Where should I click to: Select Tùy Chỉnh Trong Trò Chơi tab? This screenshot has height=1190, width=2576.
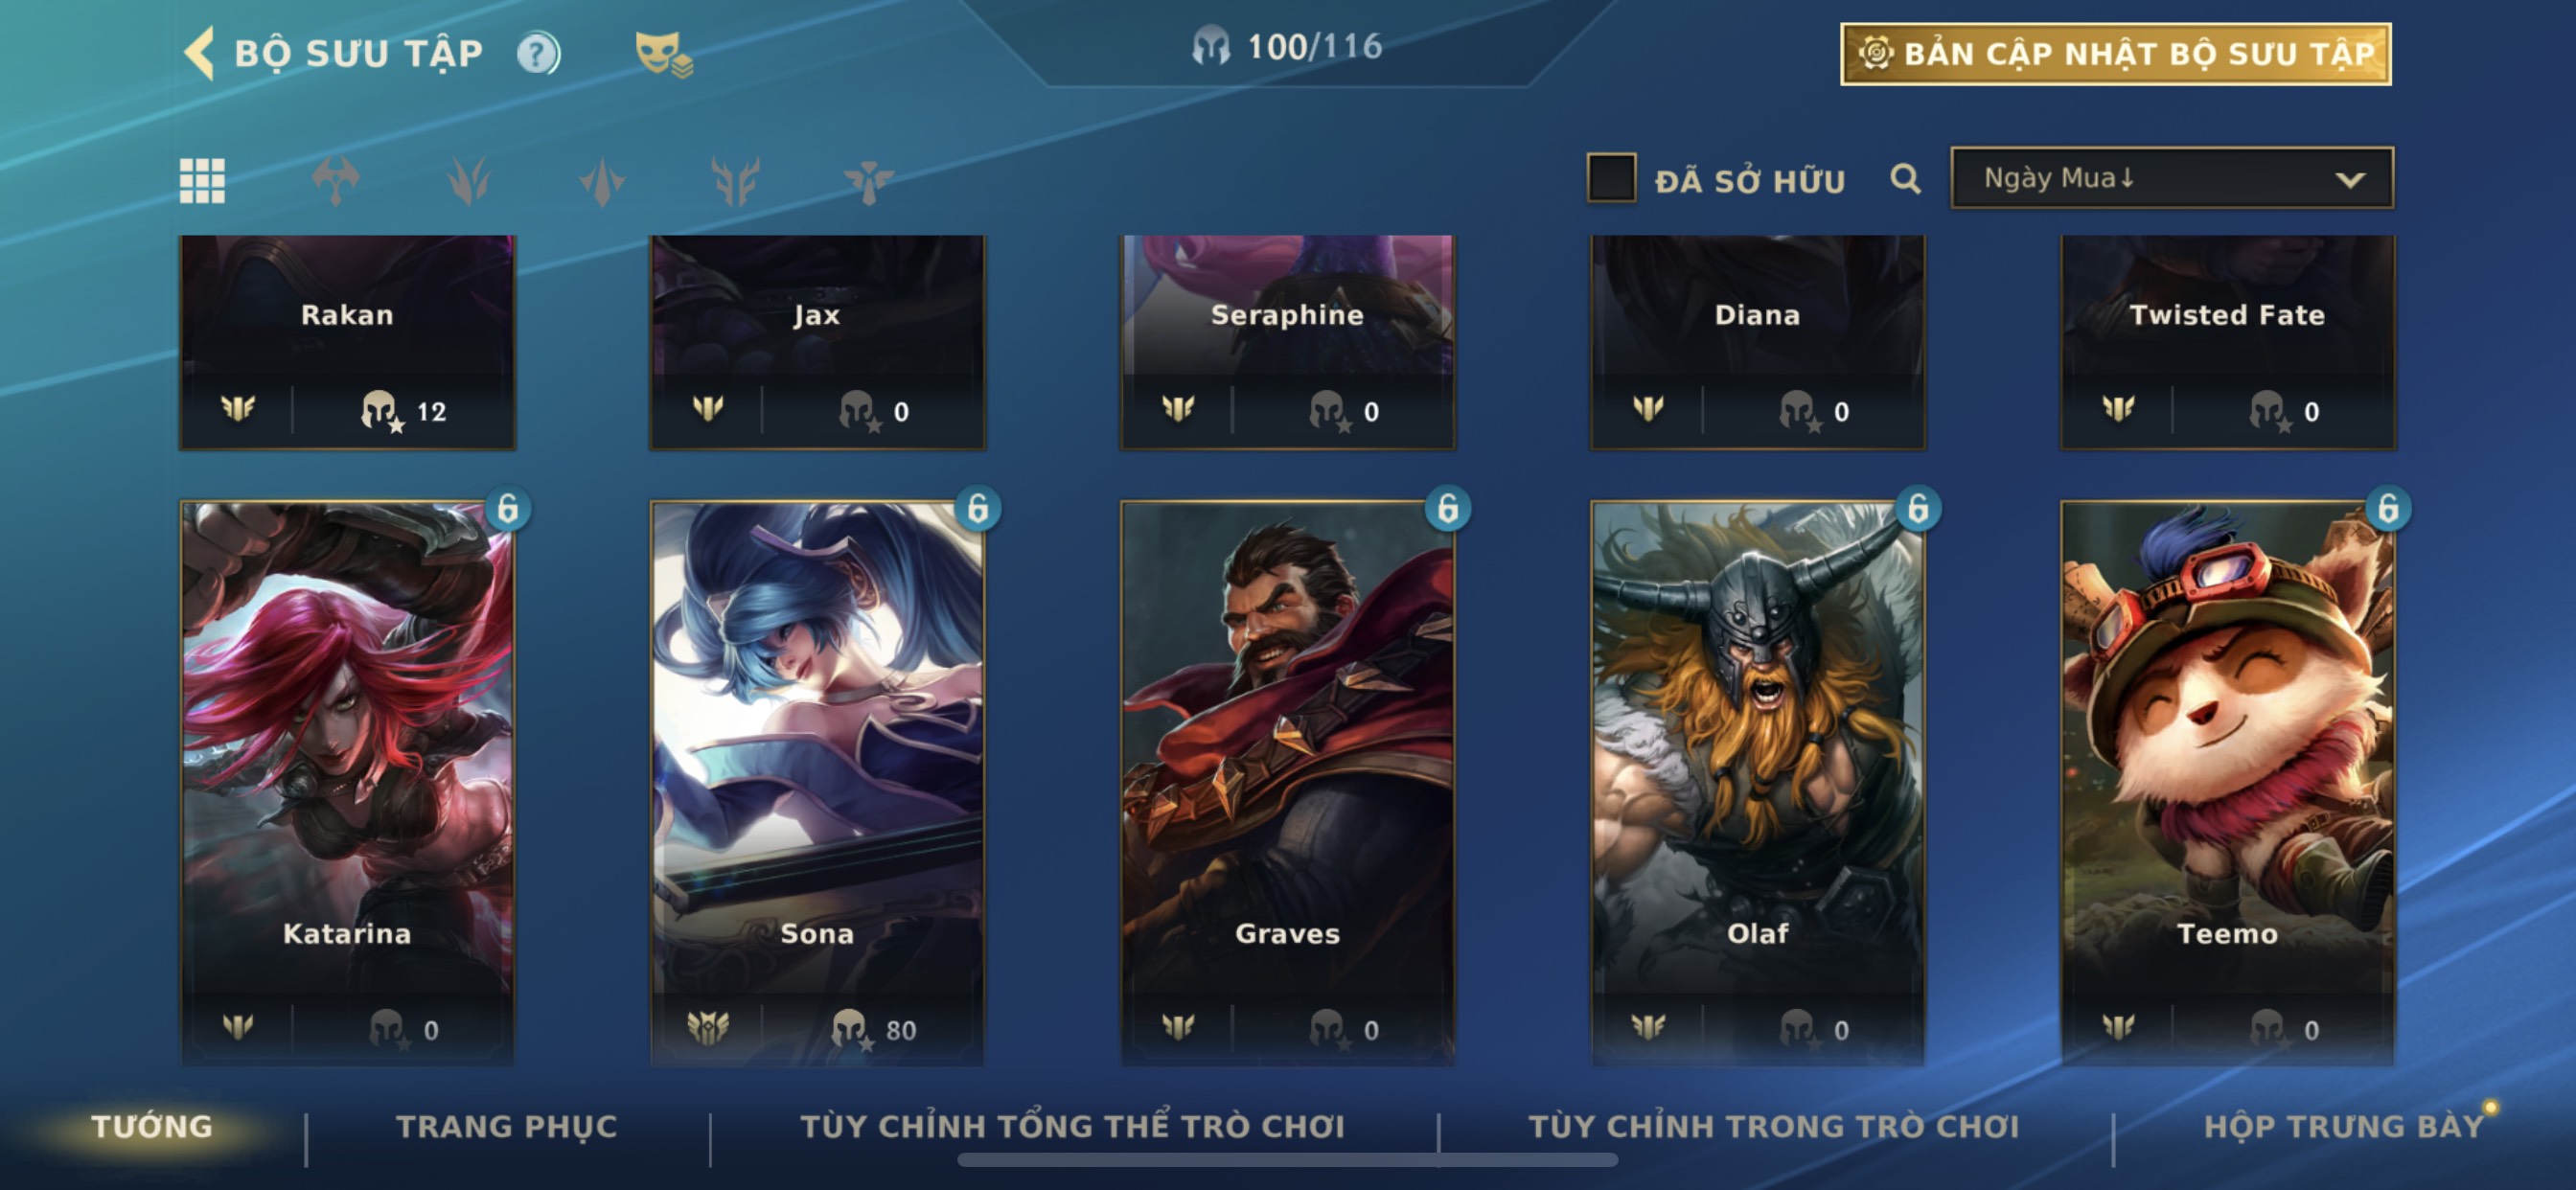pos(1774,1126)
